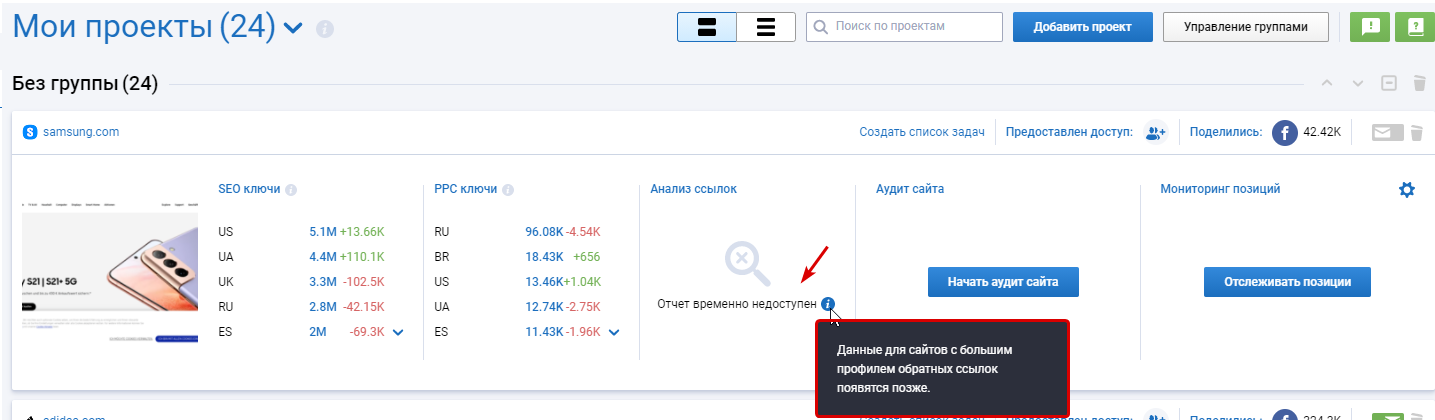This screenshot has width=1435, height=420.
Task: Expand more countries under SEO ключи
Action: pyautogui.click(x=398, y=332)
